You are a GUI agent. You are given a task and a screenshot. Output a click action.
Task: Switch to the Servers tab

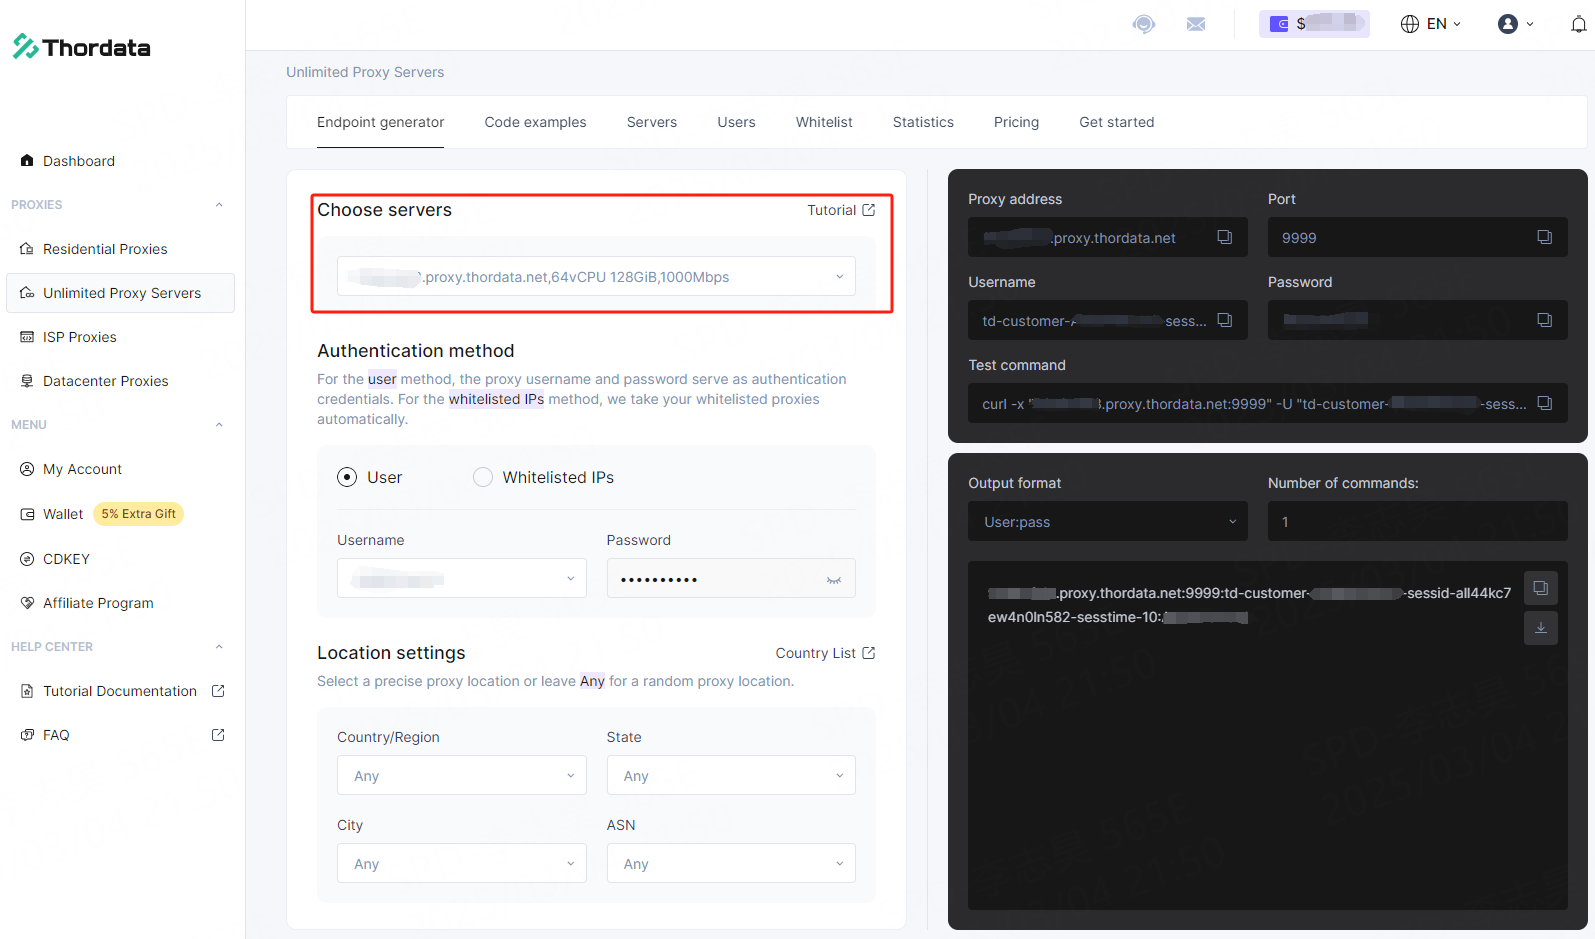pos(652,122)
